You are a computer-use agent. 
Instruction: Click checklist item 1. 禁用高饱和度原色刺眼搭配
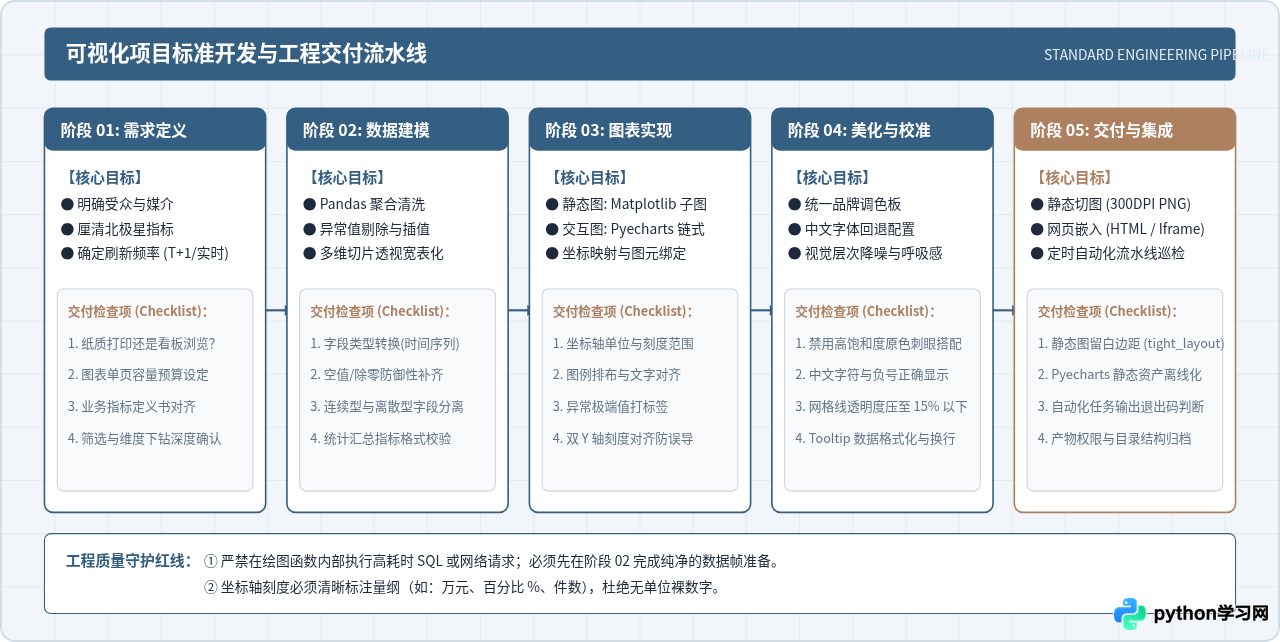[x=879, y=344]
